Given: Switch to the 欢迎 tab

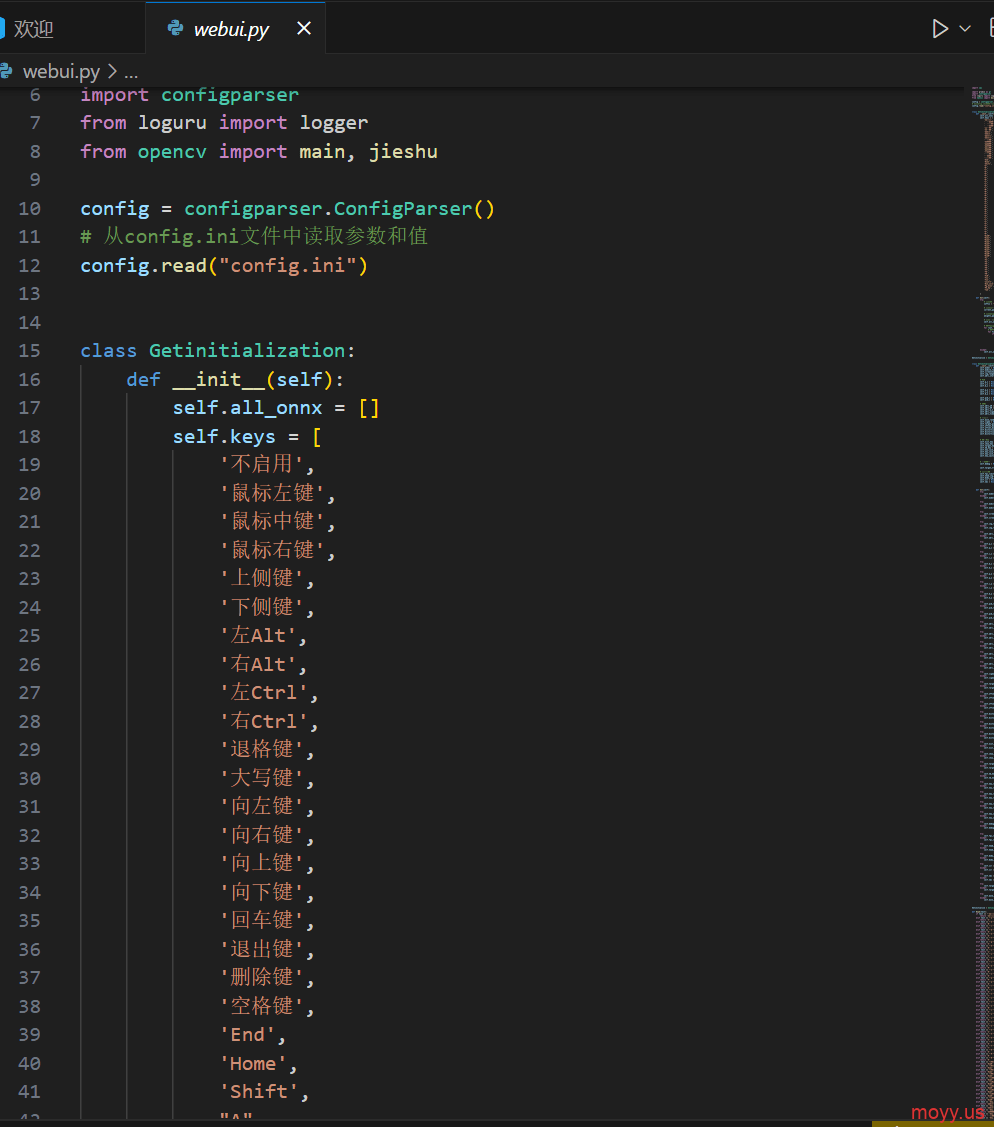Looking at the screenshot, I should tap(34, 29).
